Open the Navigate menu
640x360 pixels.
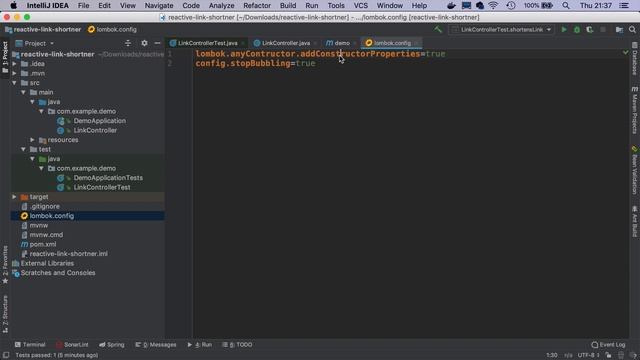coord(159,6)
